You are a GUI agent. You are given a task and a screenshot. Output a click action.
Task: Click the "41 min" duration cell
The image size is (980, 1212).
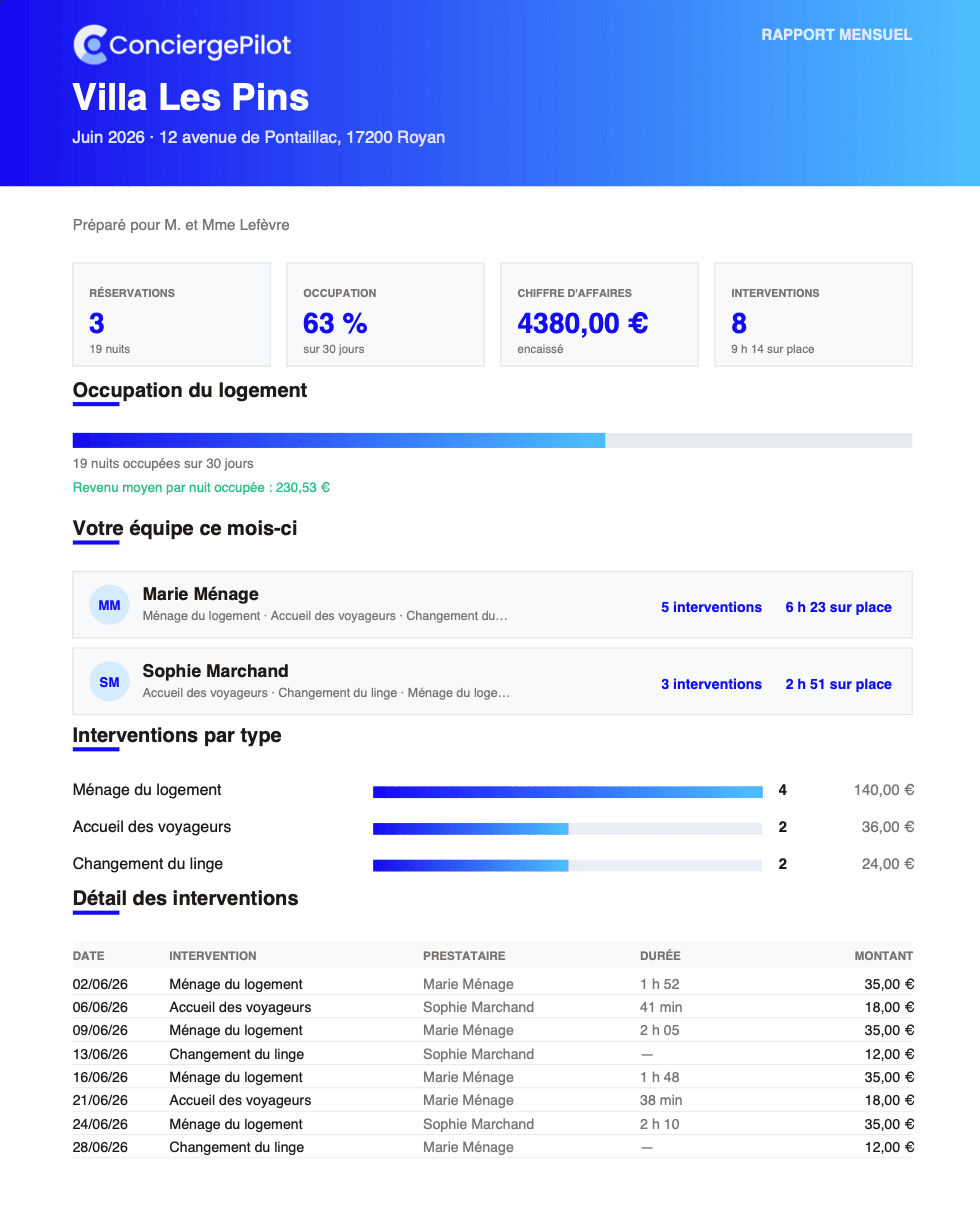point(661,1007)
